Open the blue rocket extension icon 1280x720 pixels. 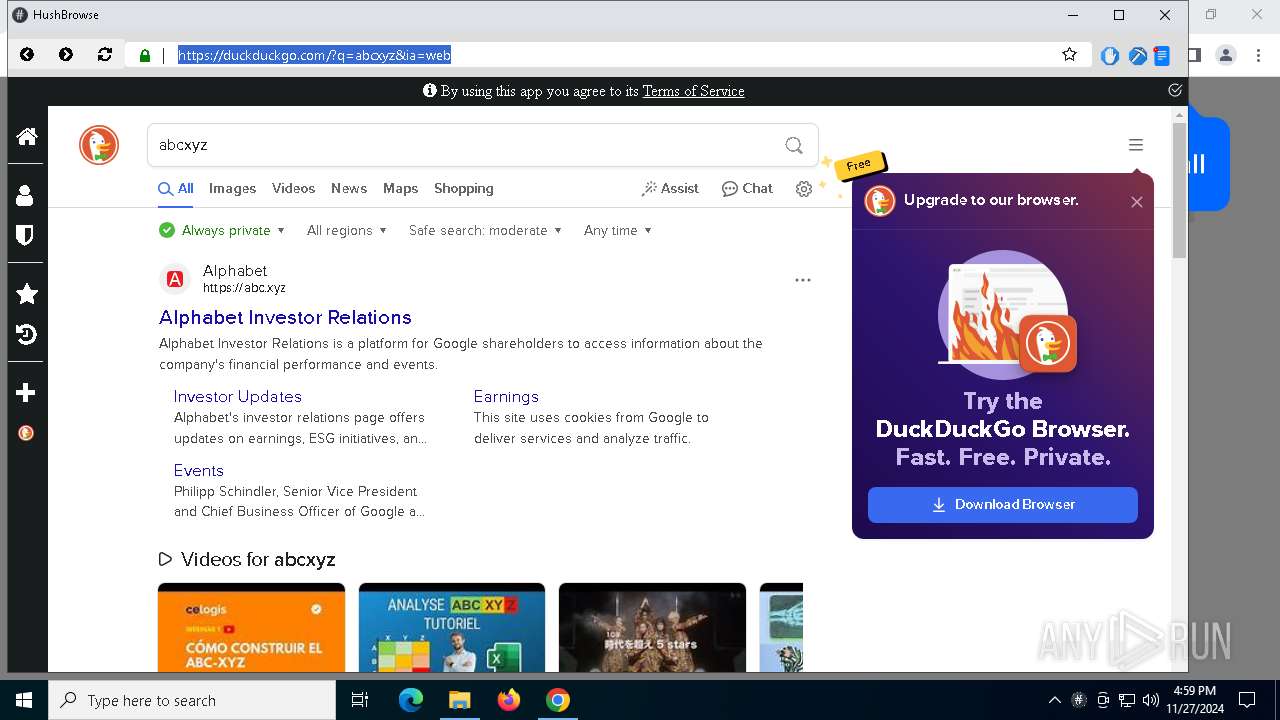tap(1137, 56)
